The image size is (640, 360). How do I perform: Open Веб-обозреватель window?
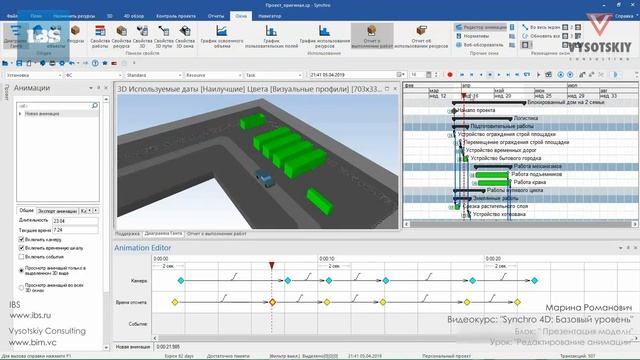coord(480,44)
